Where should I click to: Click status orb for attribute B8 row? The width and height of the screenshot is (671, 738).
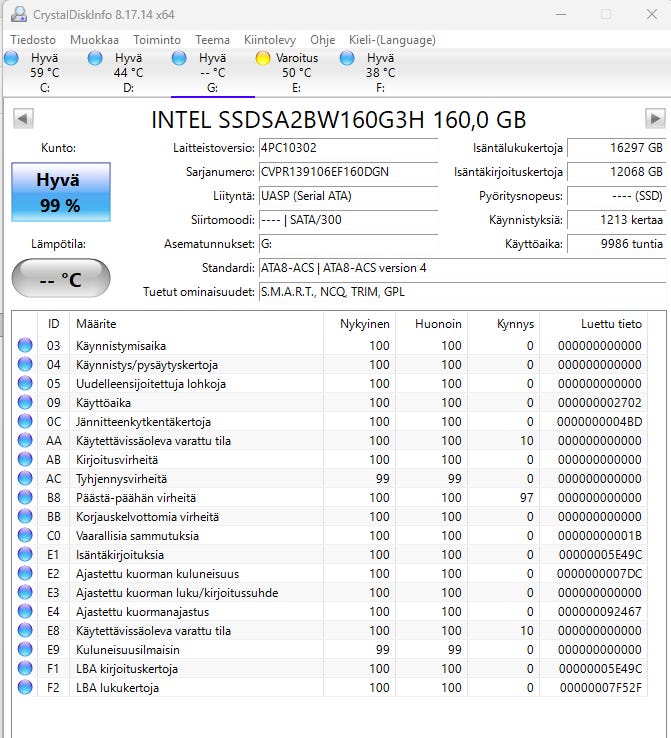(x=25, y=498)
